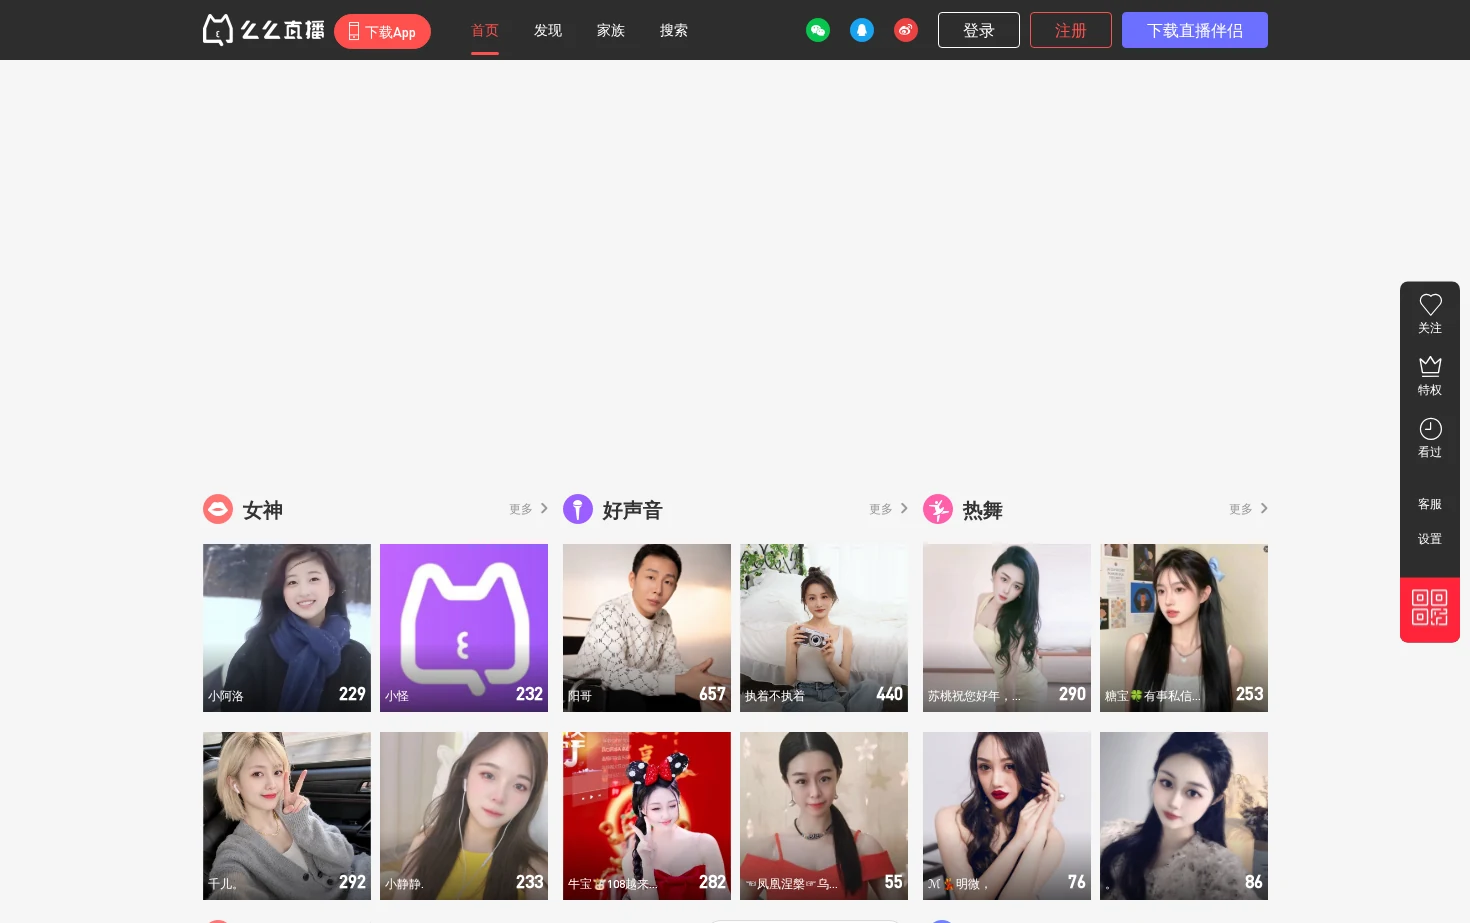Click the 热舞 section title text
Image resolution: width=1470 pixels, height=923 pixels.
coord(983,510)
